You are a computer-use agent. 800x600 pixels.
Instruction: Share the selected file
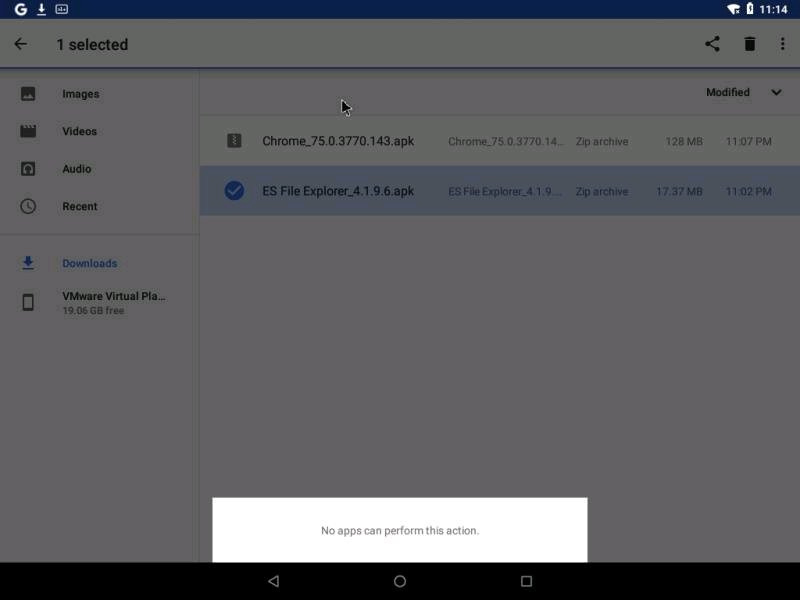coord(712,44)
